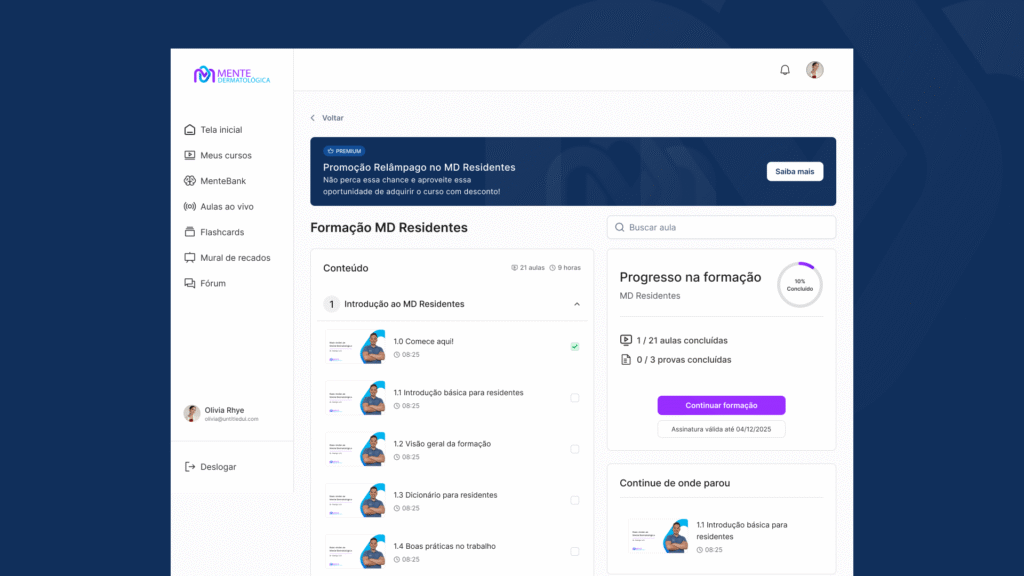Select the MenteBank brain icon
Image resolution: width=1024 pixels, height=576 pixels.
[x=190, y=181]
